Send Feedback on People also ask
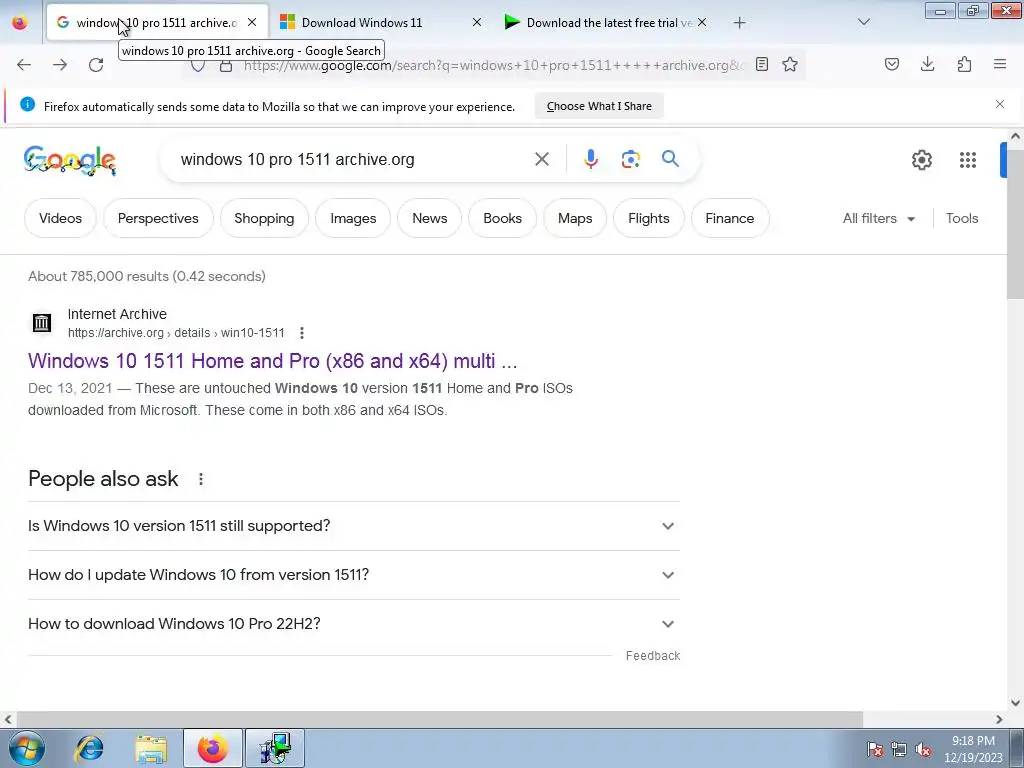Image resolution: width=1024 pixels, height=768 pixels. click(652, 656)
